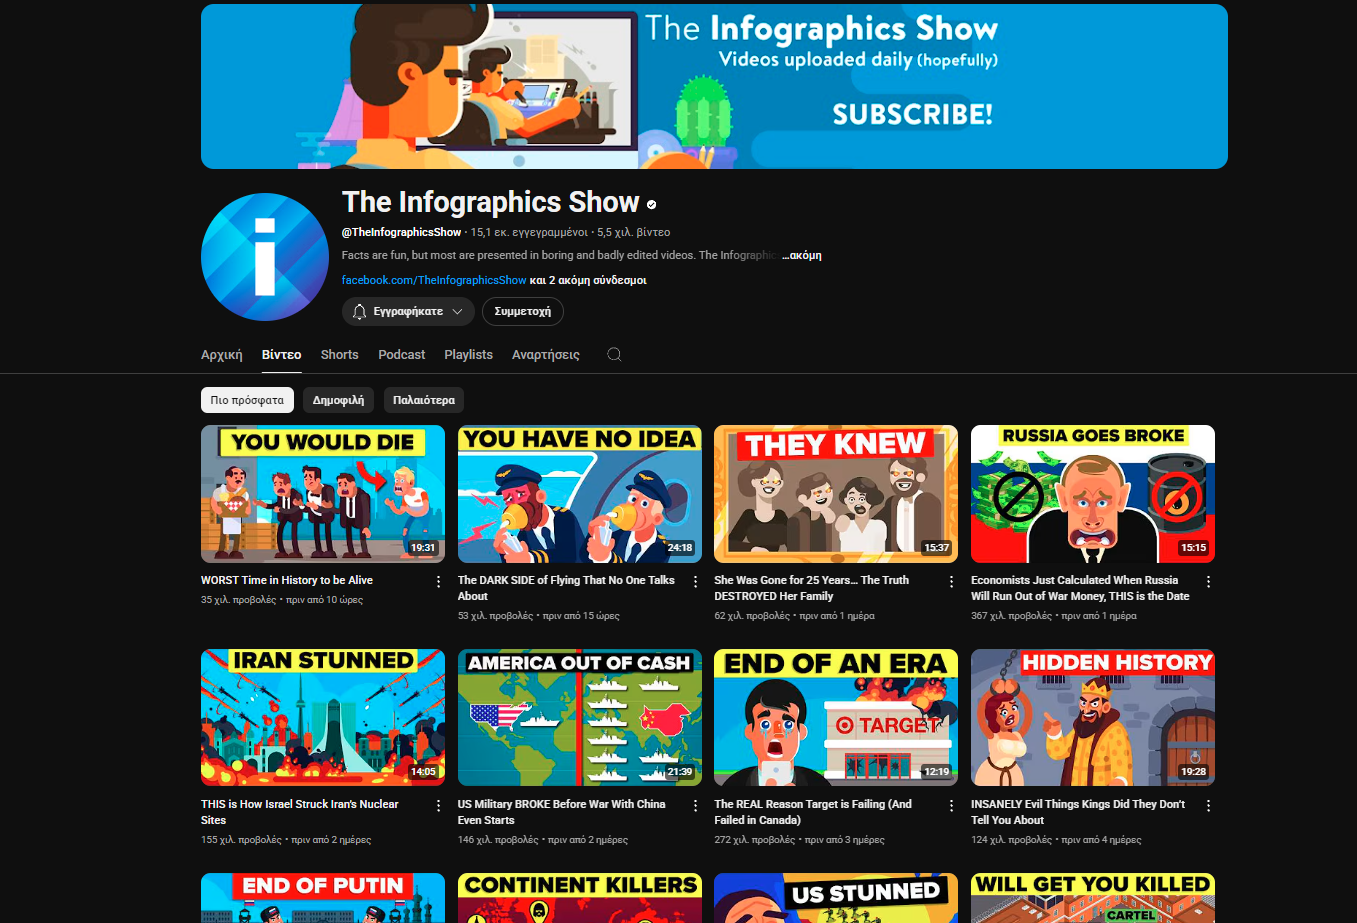Open Economists Just Calculated When Russia title
The image size is (1357, 923).
(1080, 588)
